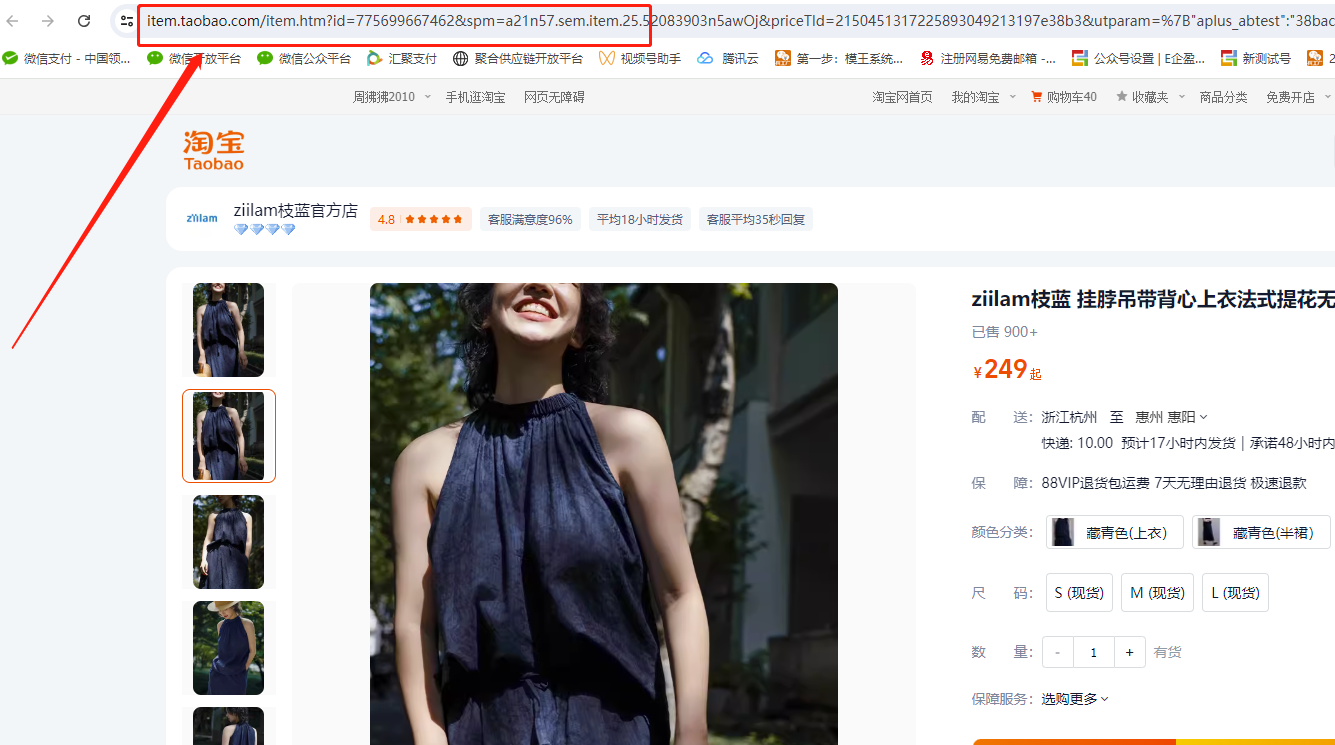Screen dimensions: 1335x745
Task: Select size L (现货)
Action: click(x=1235, y=593)
